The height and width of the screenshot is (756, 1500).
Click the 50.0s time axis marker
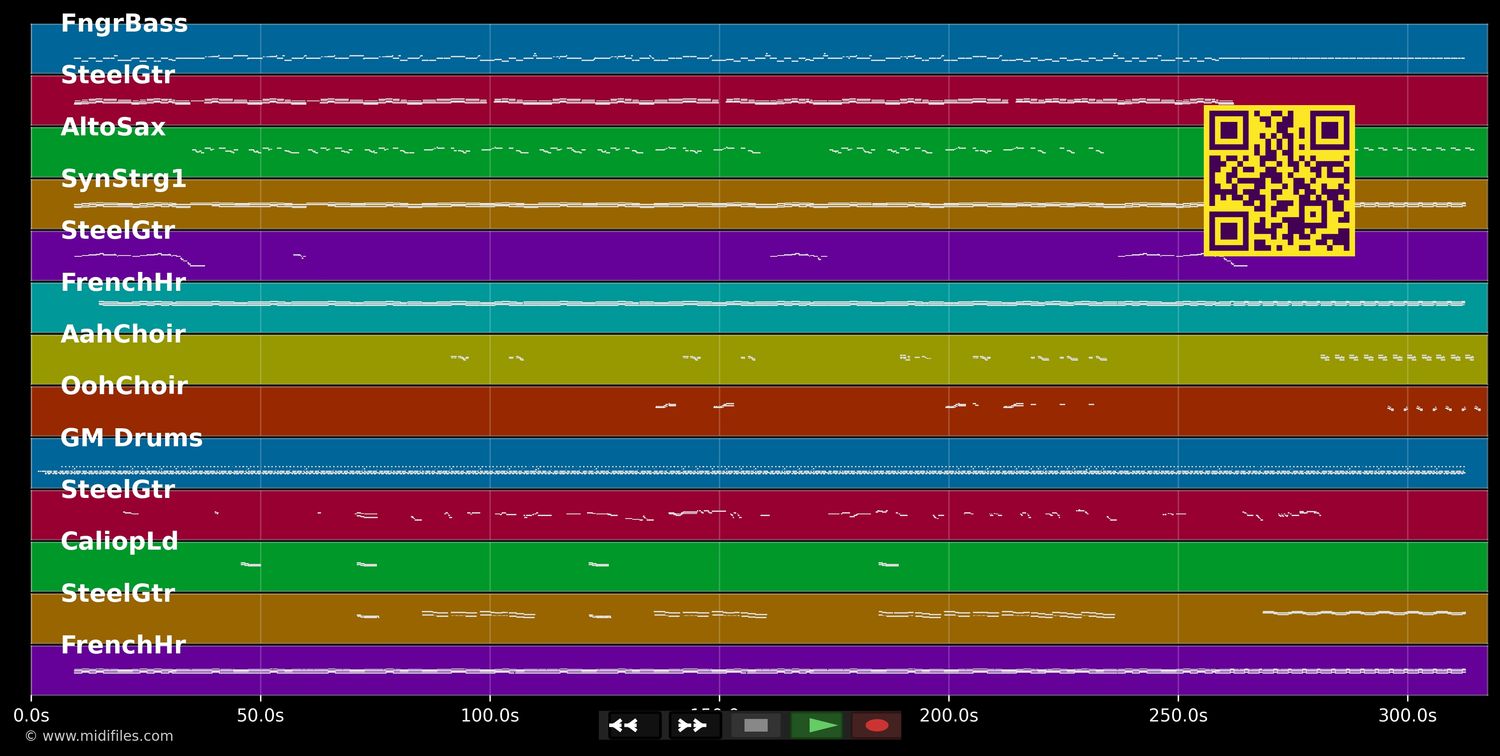click(x=260, y=716)
